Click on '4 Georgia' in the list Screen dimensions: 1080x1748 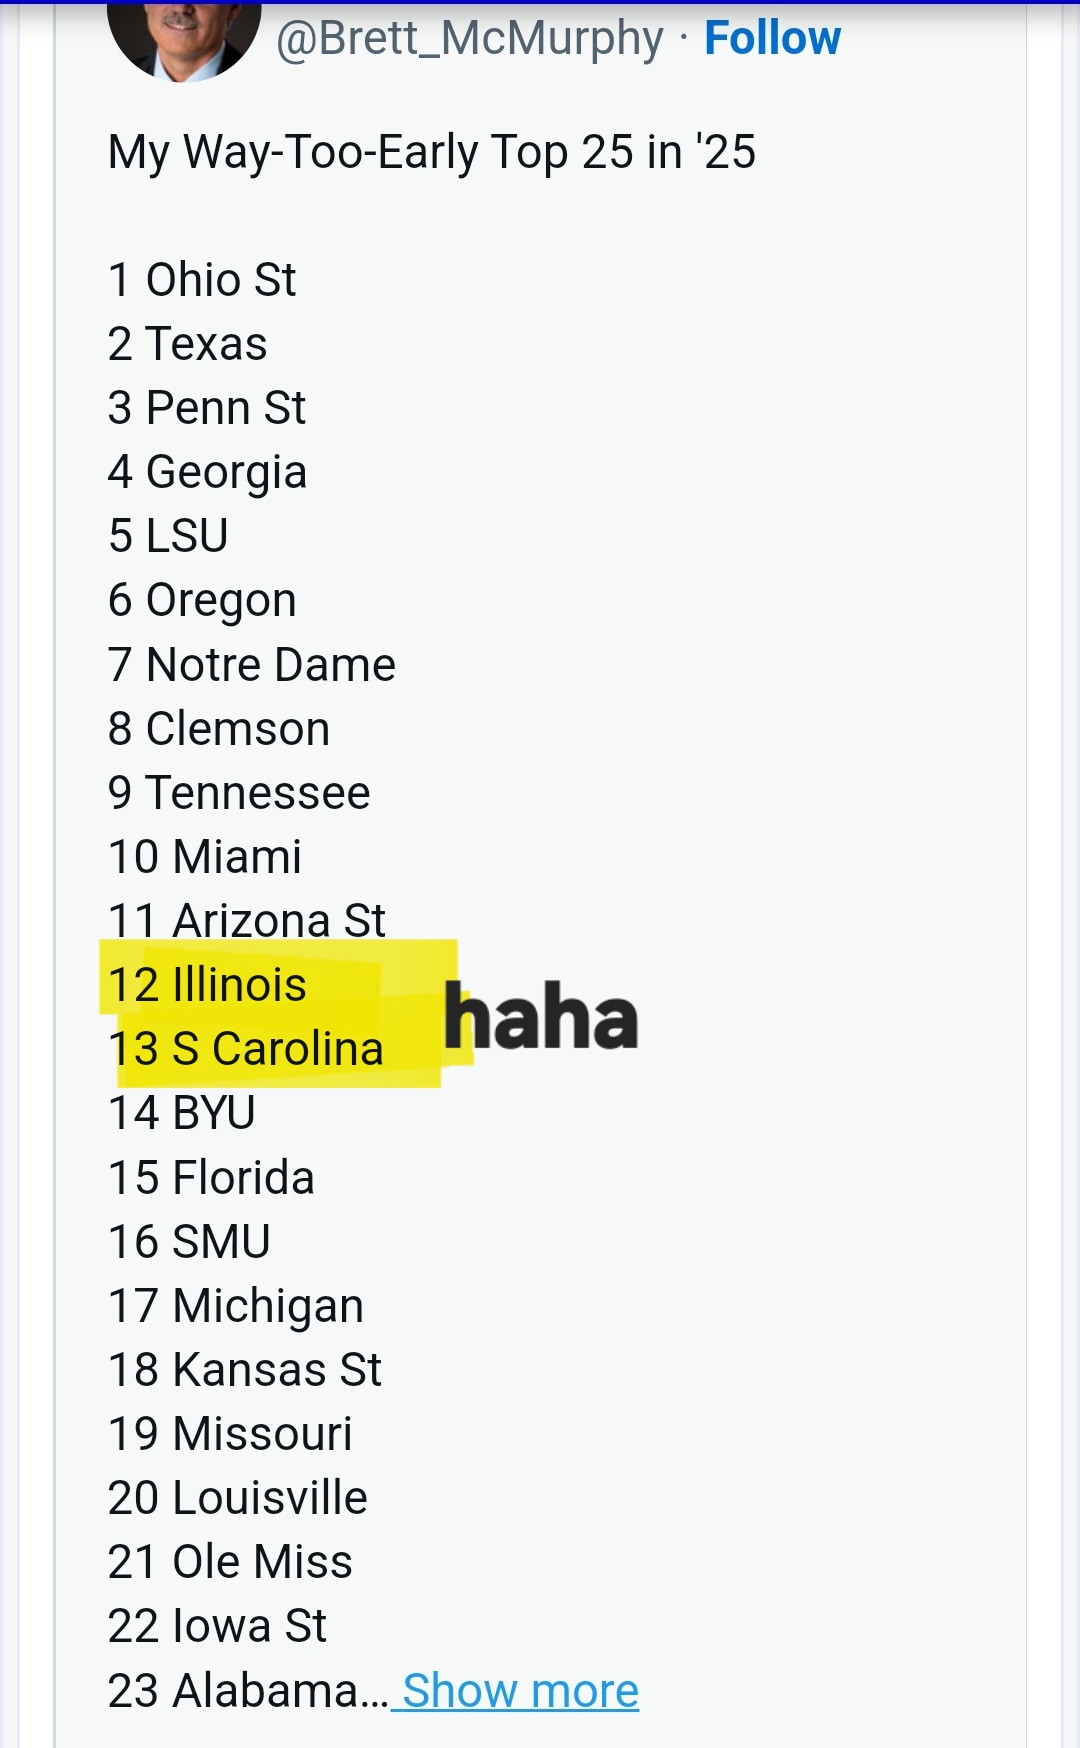[207, 472]
